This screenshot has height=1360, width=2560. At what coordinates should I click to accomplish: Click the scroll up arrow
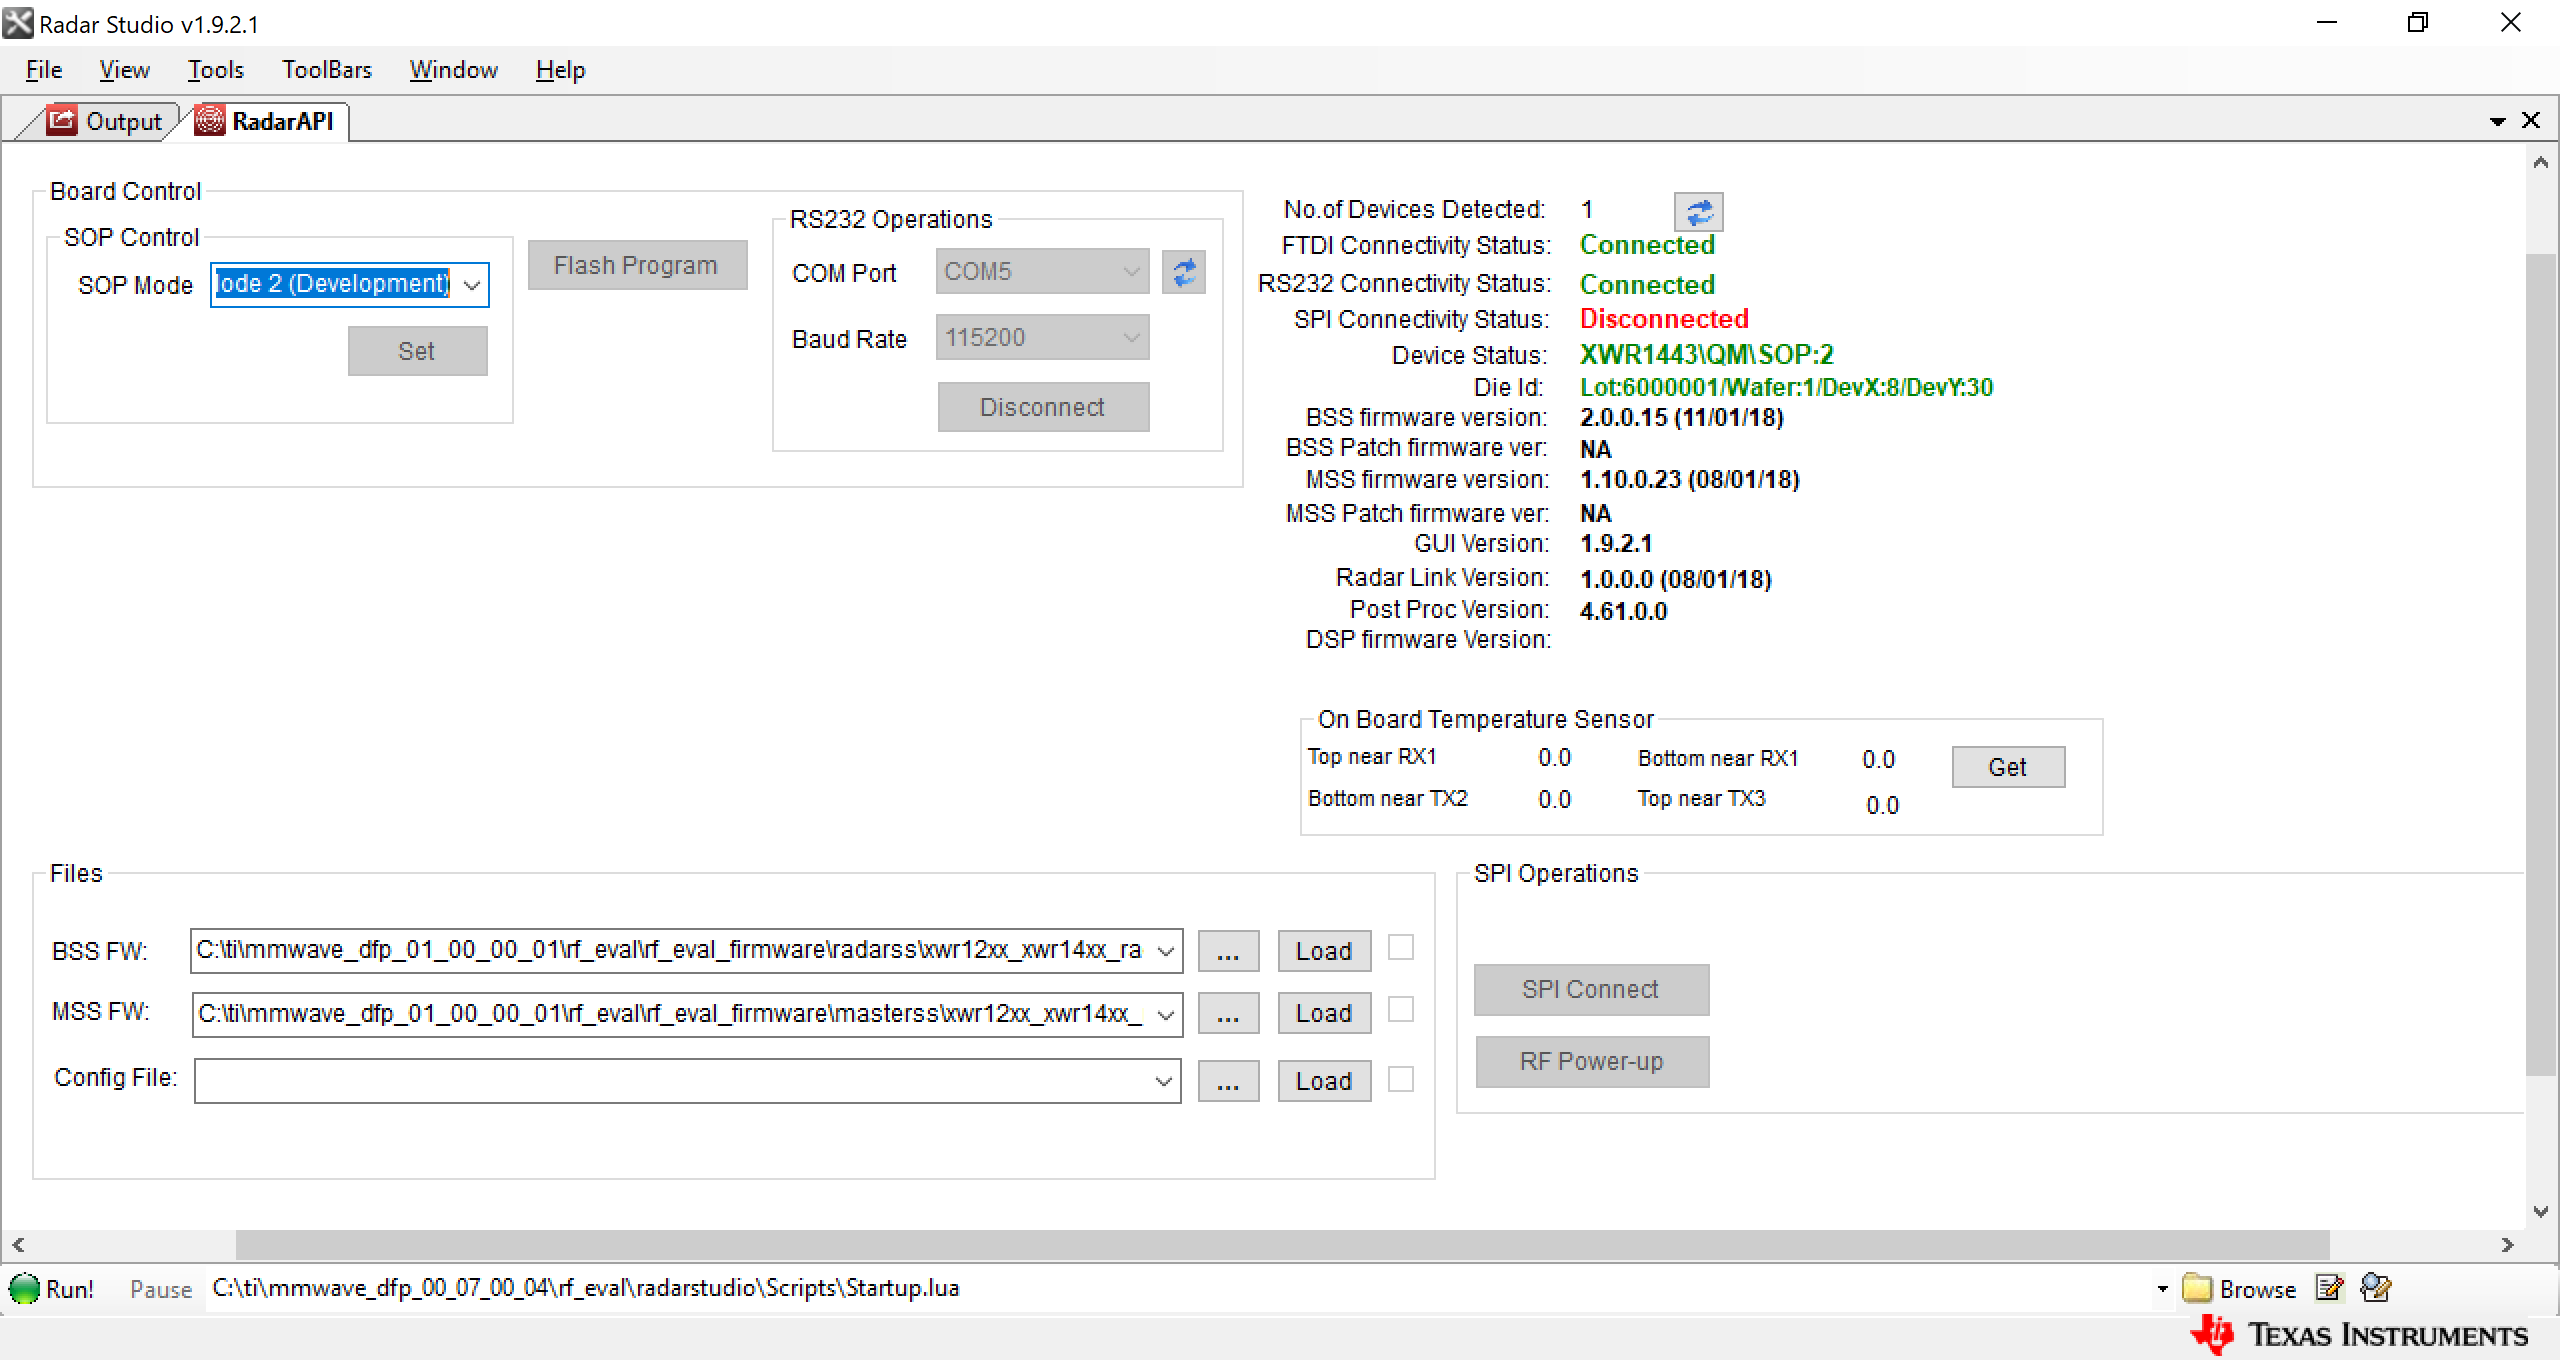click(x=2540, y=161)
